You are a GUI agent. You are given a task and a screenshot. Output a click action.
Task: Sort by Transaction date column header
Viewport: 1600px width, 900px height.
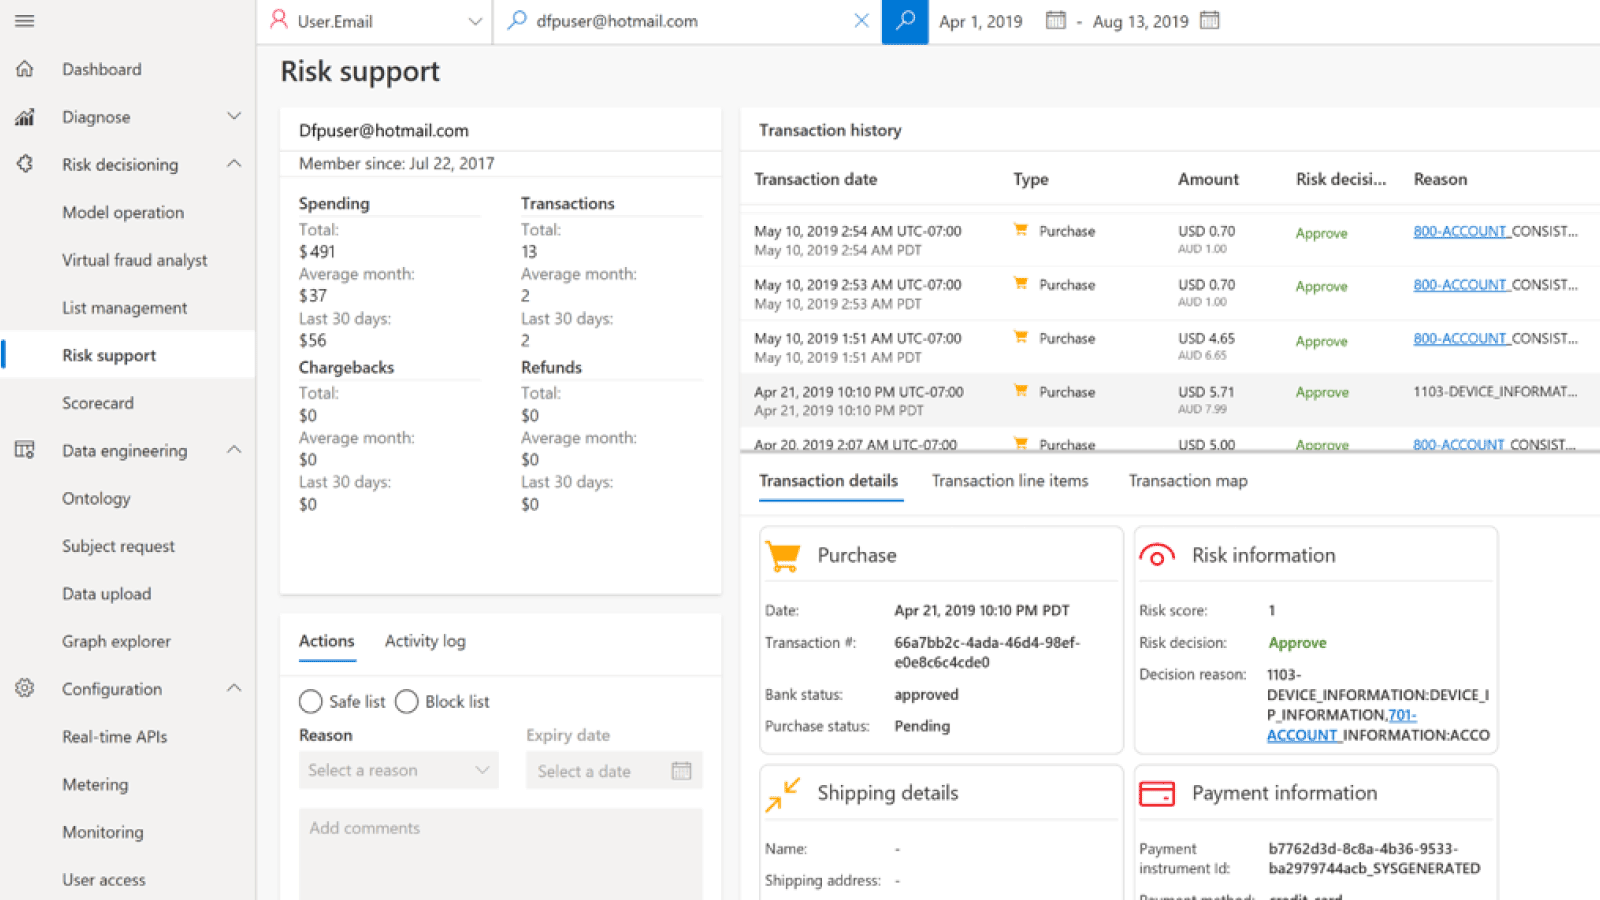[x=815, y=179]
